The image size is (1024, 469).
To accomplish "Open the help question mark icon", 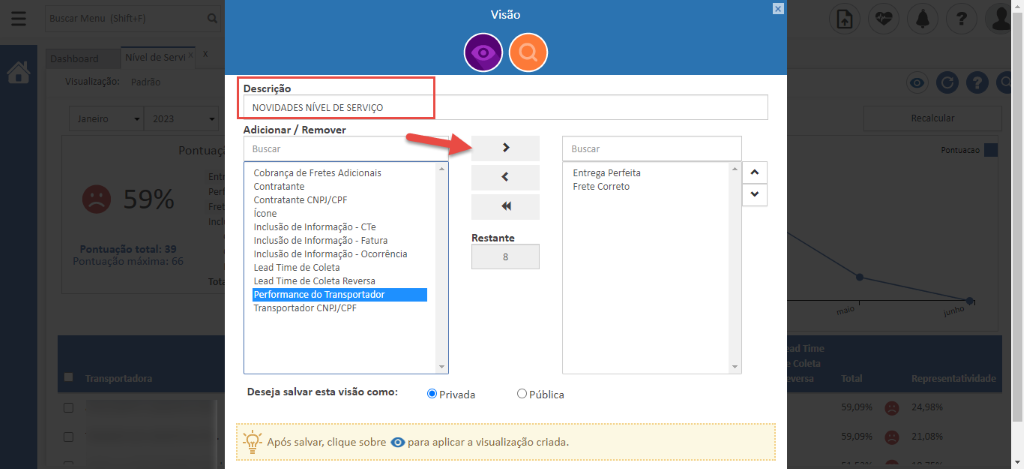I will pyautogui.click(x=961, y=19).
